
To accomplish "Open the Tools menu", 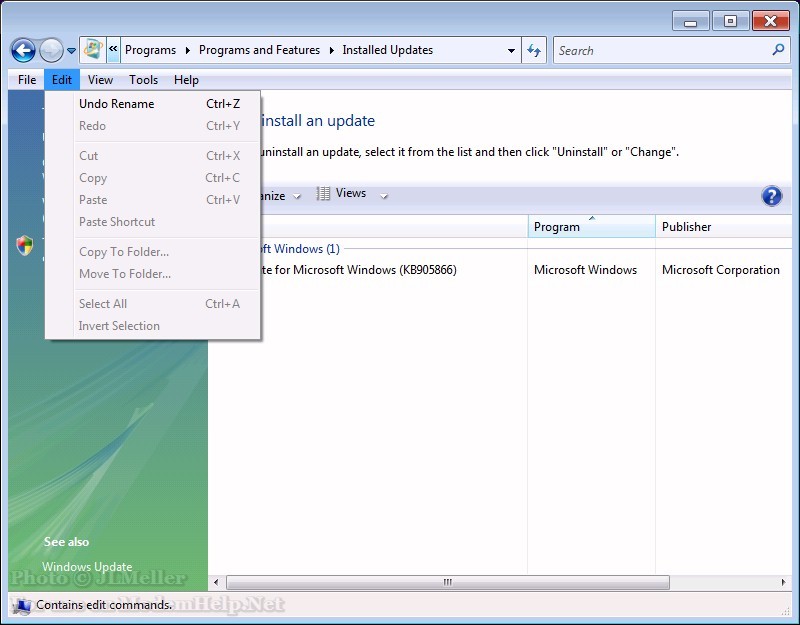I will point(143,80).
